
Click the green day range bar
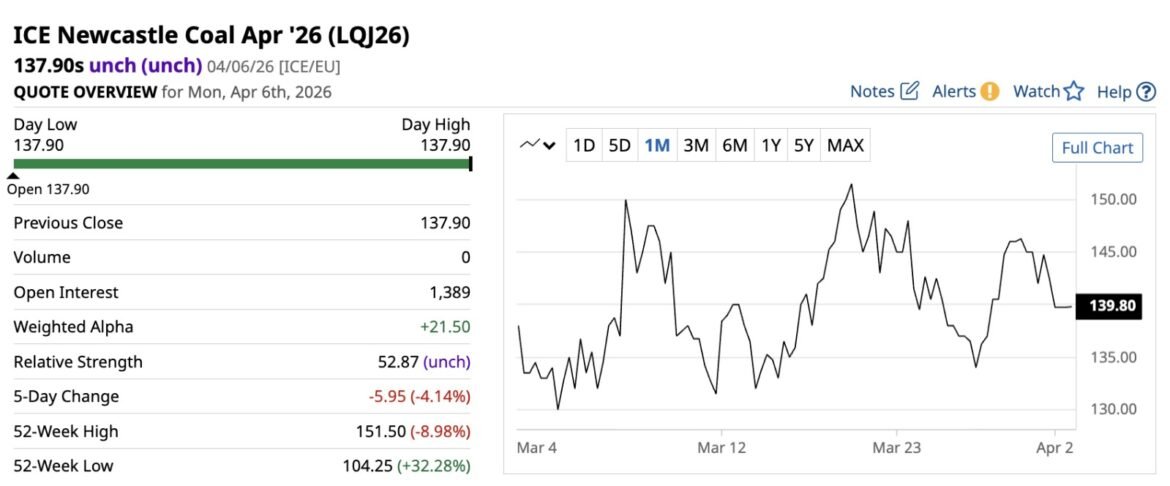coord(241,163)
